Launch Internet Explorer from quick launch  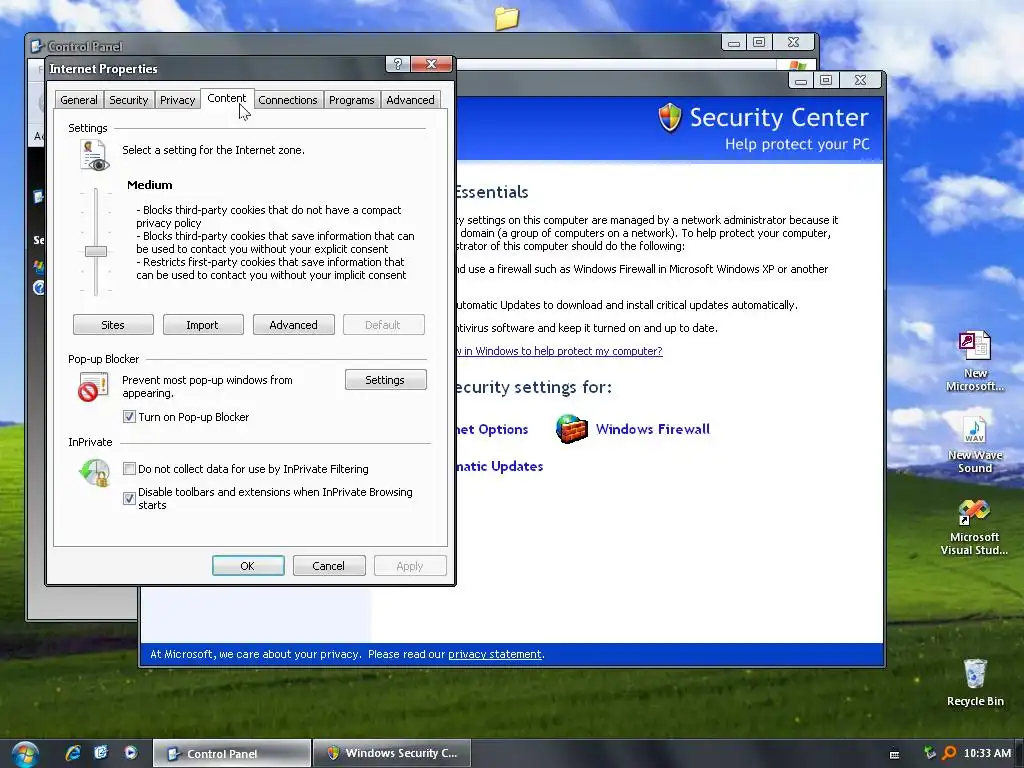pyautogui.click(x=72, y=753)
